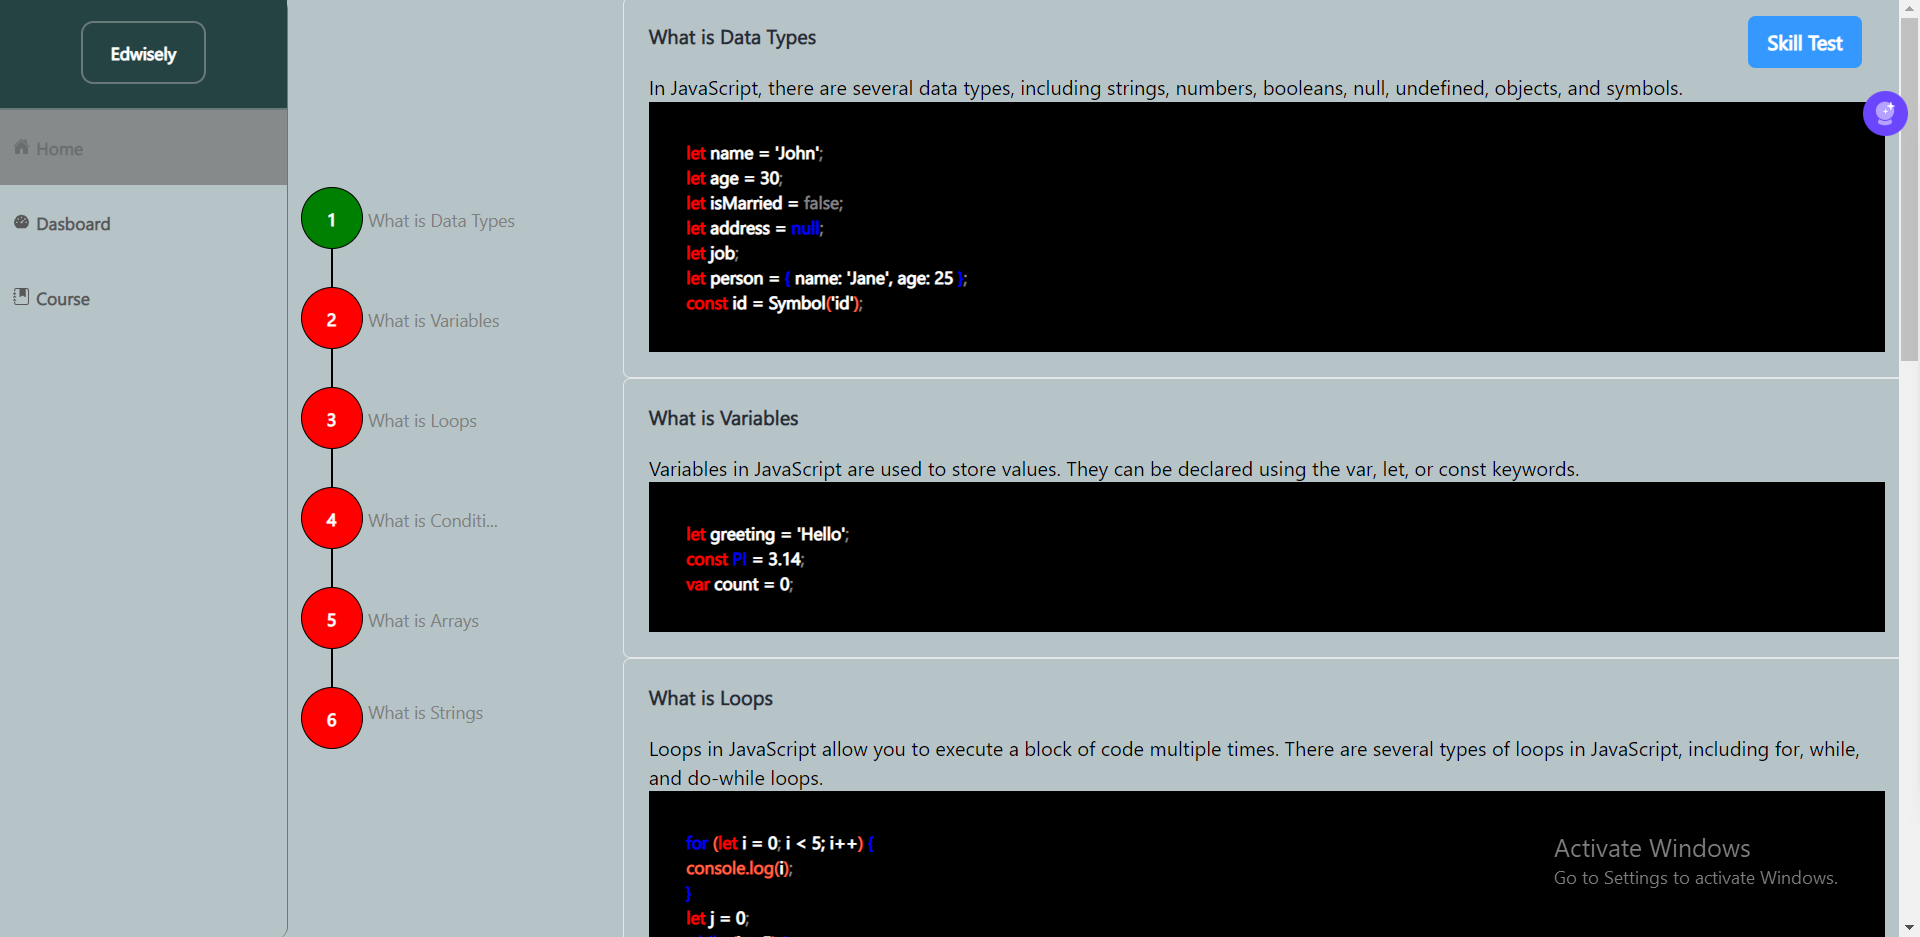Open the 'What is Loops' step label
The height and width of the screenshot is (937, 1920).
pyautogui.click(x=423, y=420)
